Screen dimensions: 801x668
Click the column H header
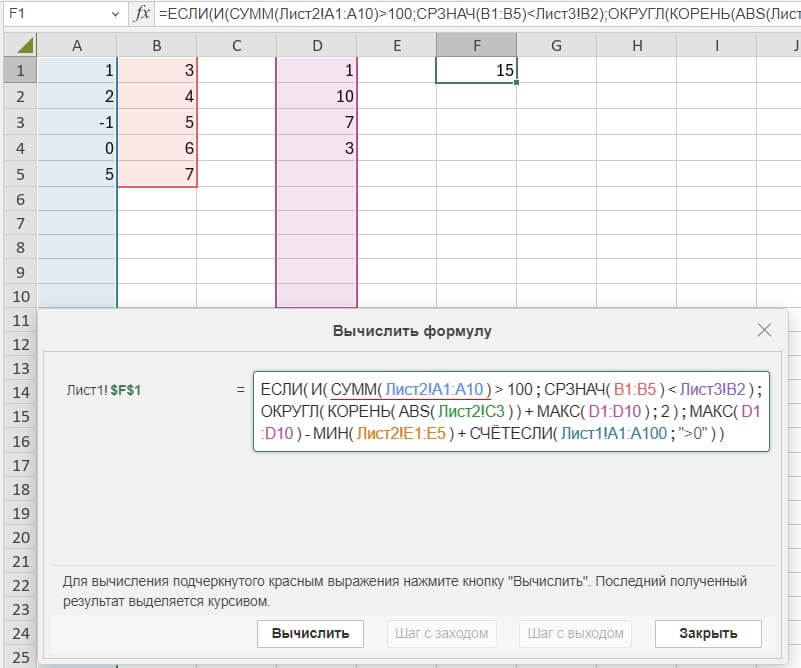pos(637,46)
